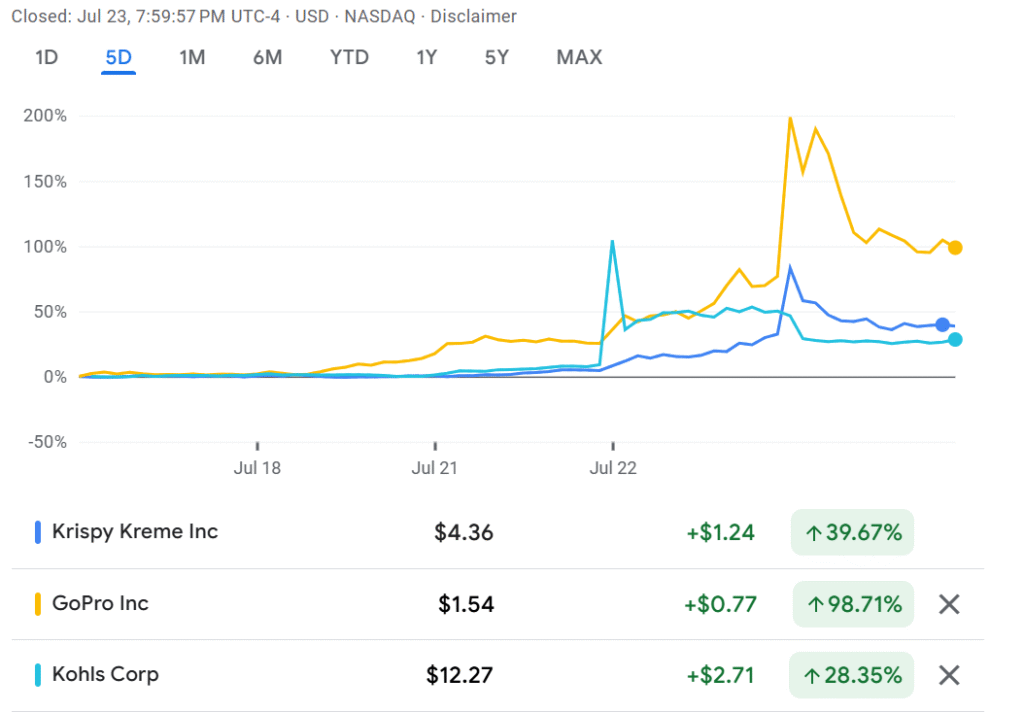Click the -50% y-axis label

point(47,442)
